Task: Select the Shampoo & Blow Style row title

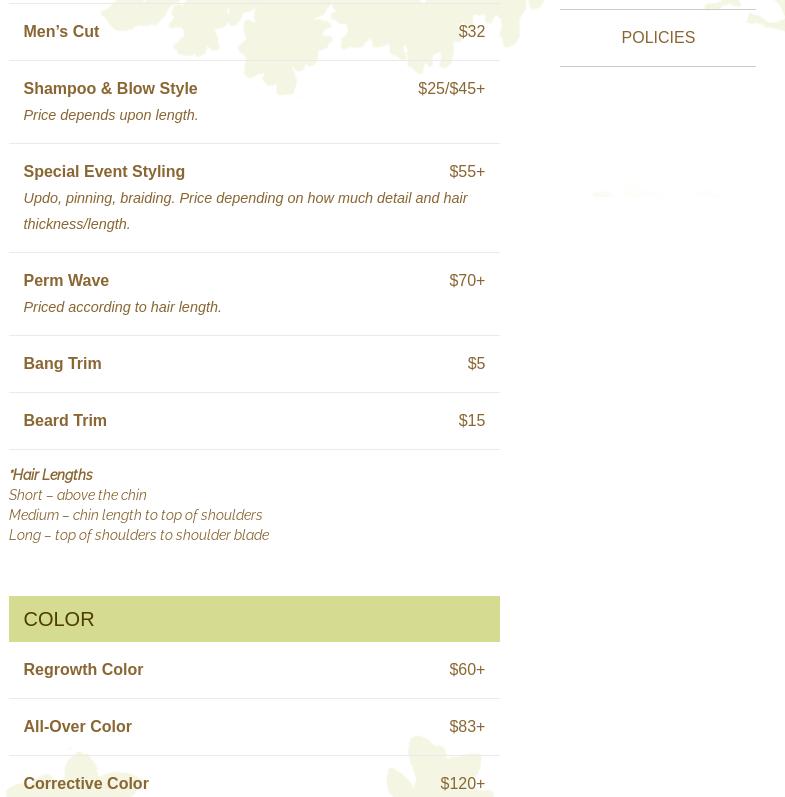Action: pyautogui.click(x=110, y=89)
